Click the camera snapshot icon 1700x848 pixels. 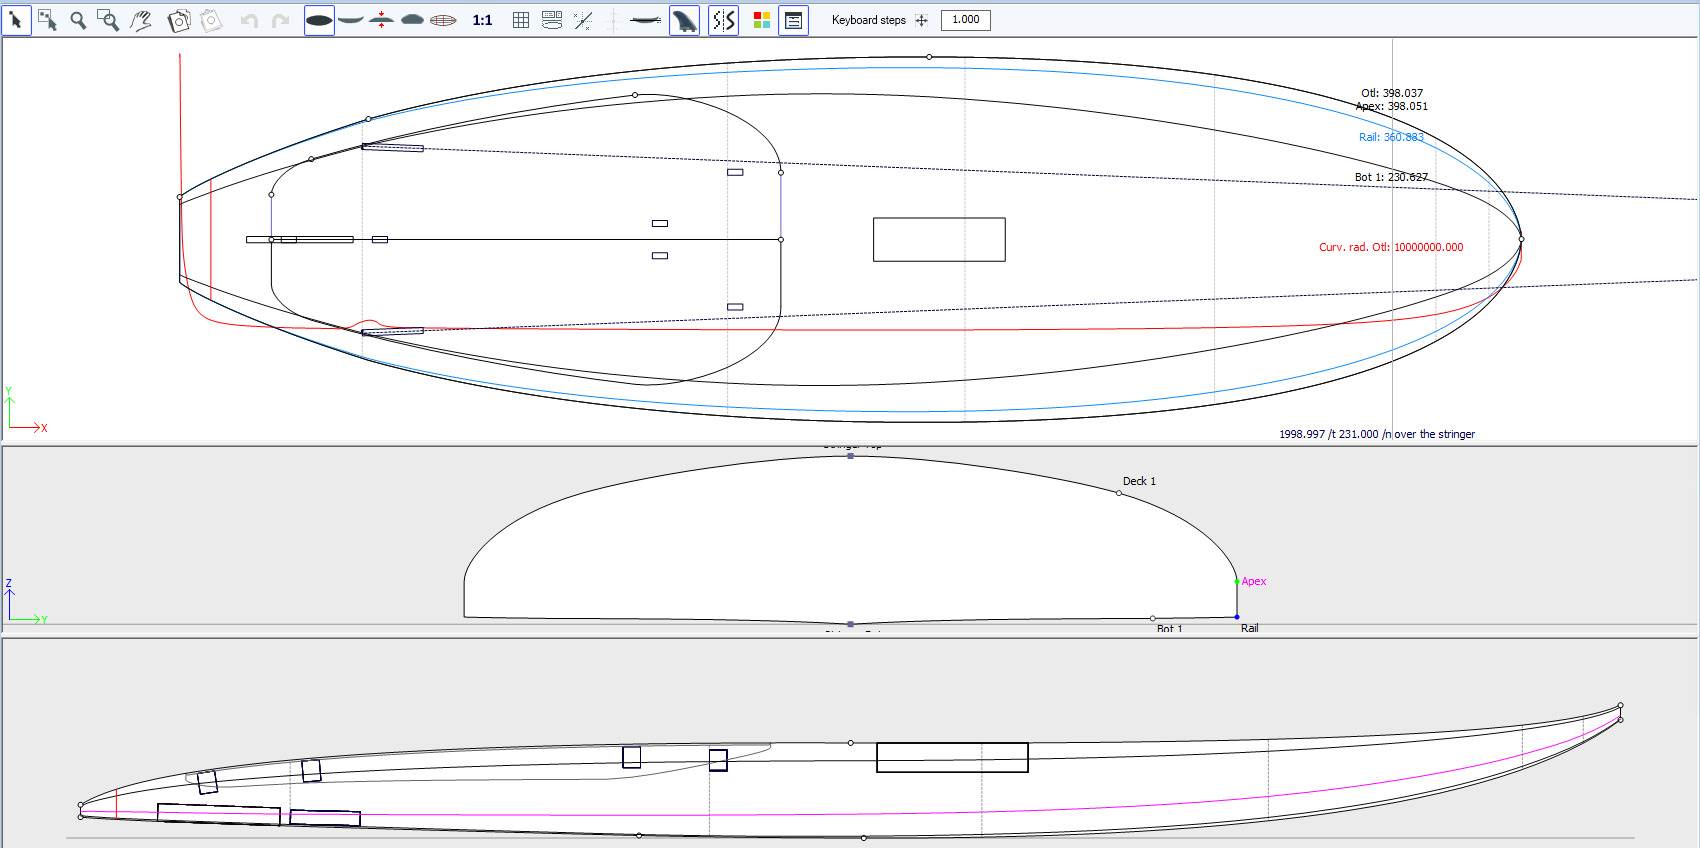(x=179, y=20)
